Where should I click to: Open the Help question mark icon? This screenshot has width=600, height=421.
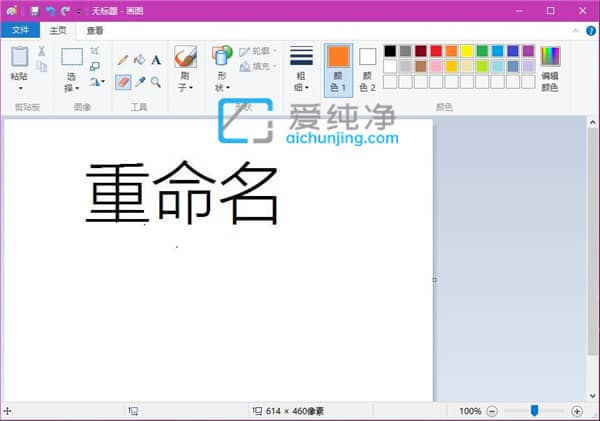point(591,31)
